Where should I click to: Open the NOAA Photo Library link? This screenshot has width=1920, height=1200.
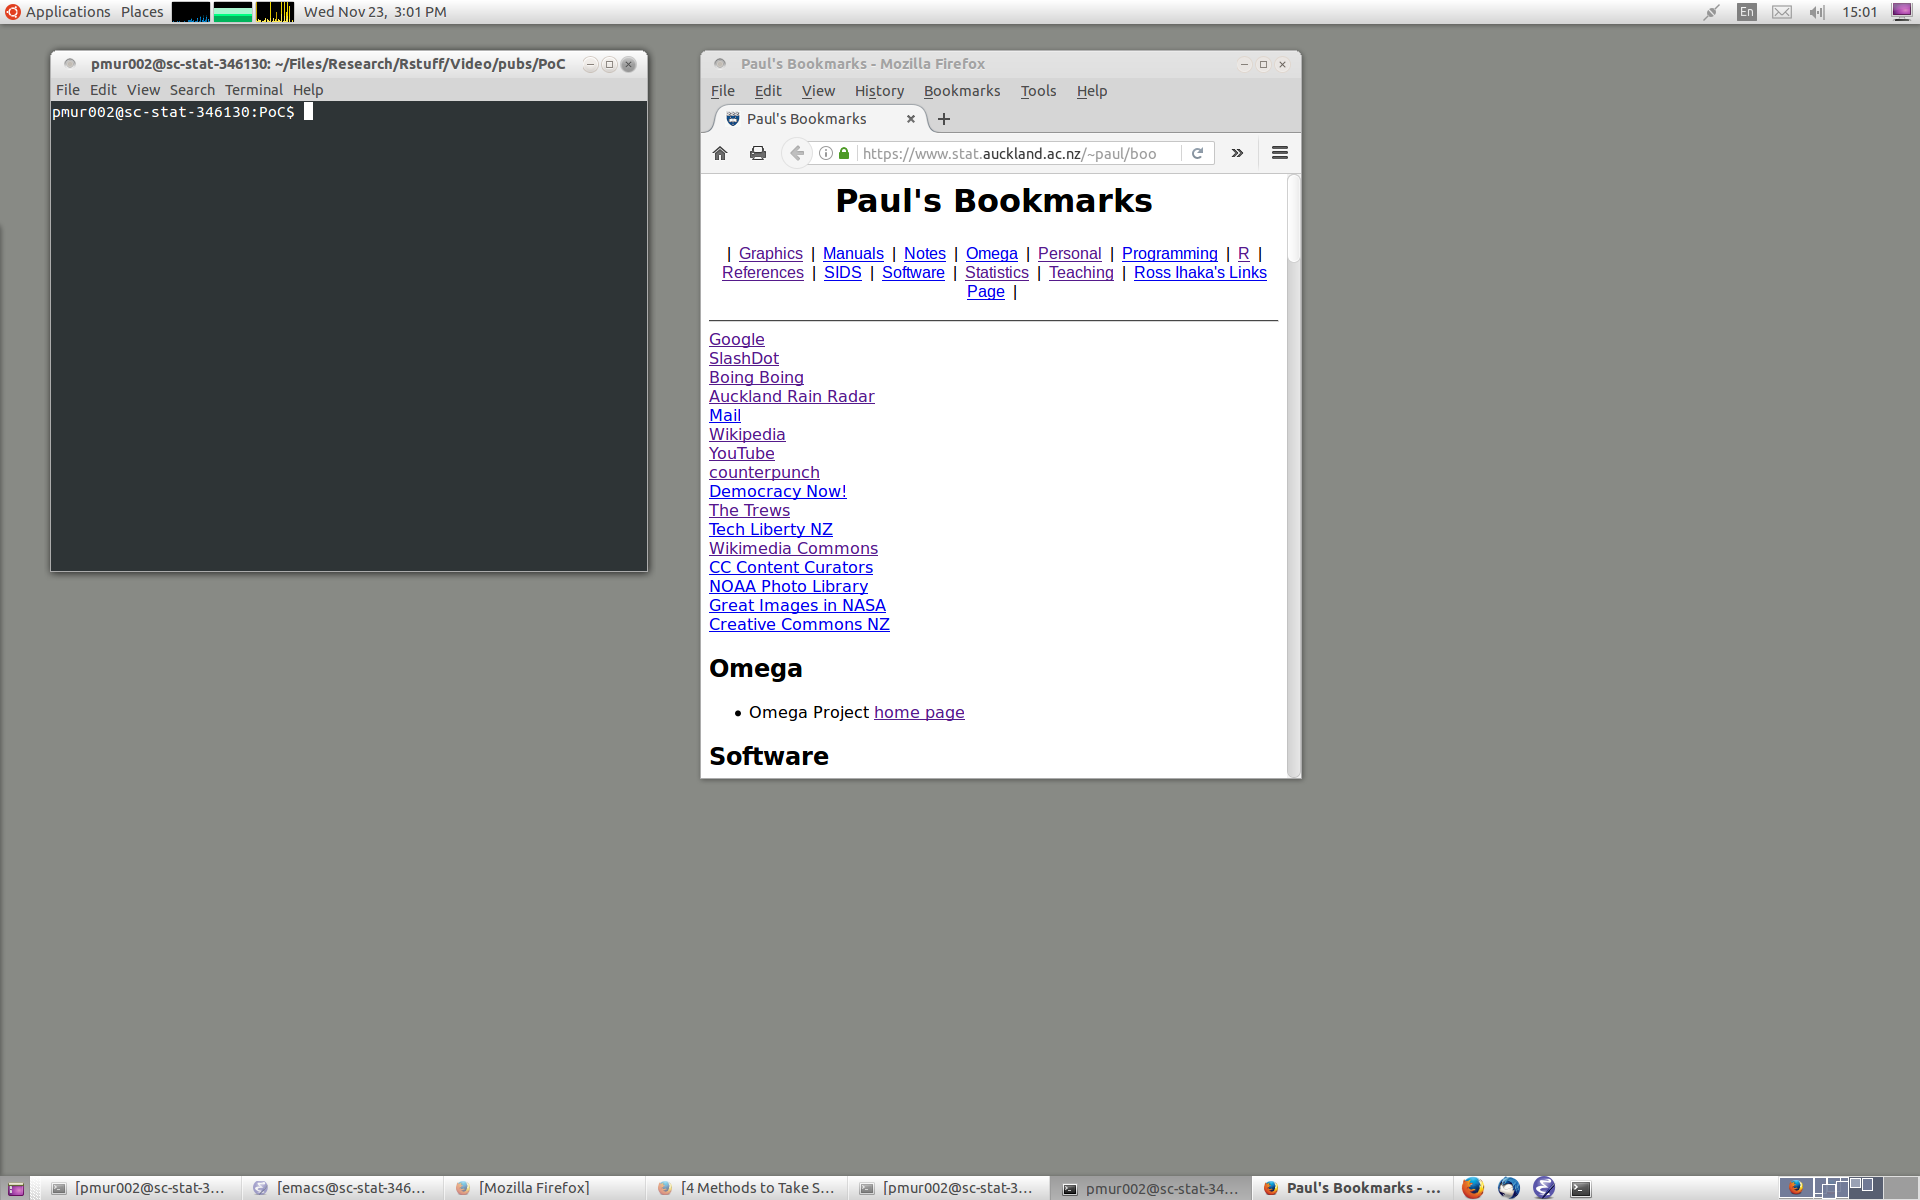788,587
